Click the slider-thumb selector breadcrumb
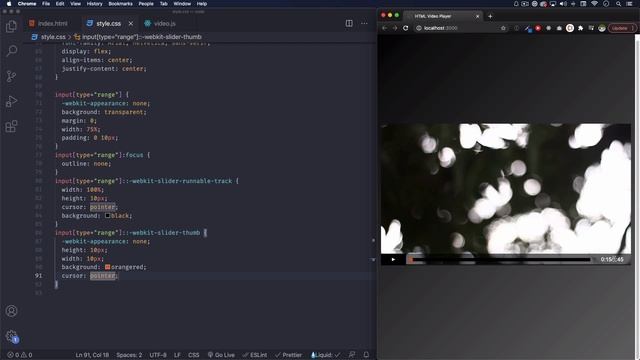Screen dimensions: 640x360 coord(138,37)
